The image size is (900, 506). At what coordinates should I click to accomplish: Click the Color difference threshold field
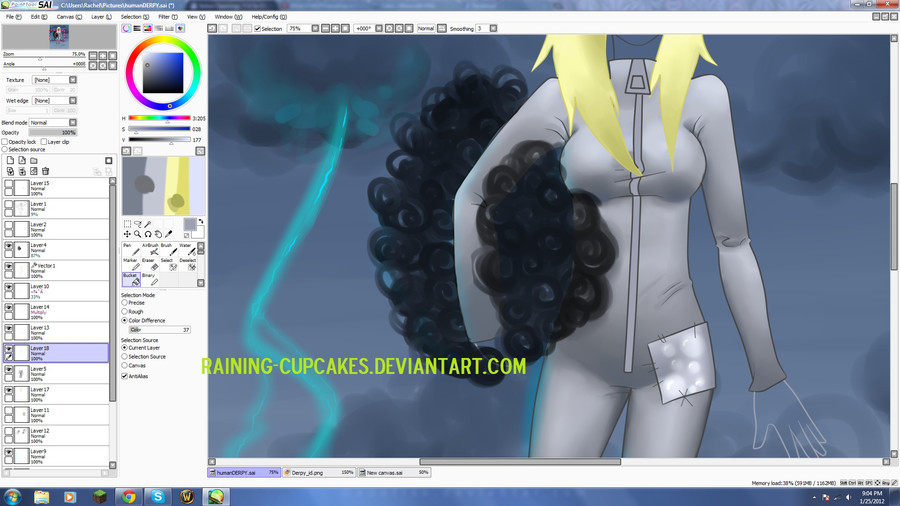[x=159, y=330]
